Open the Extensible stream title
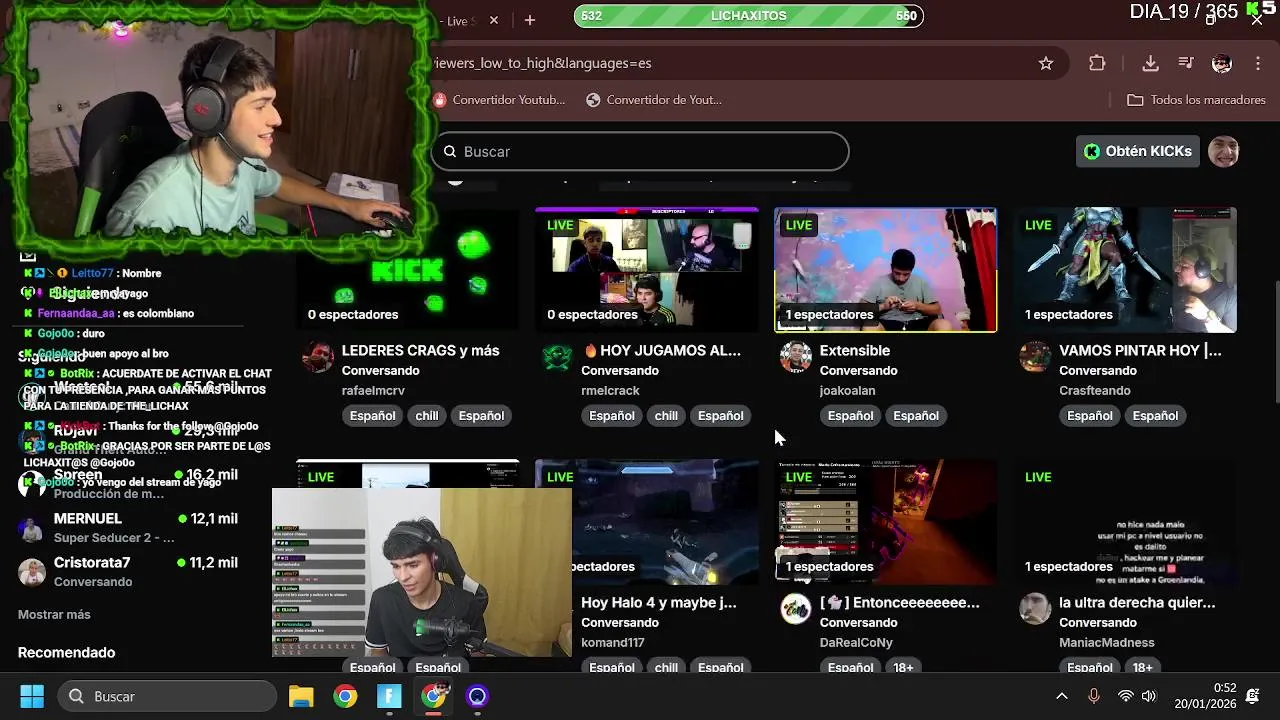 [854, 350]
